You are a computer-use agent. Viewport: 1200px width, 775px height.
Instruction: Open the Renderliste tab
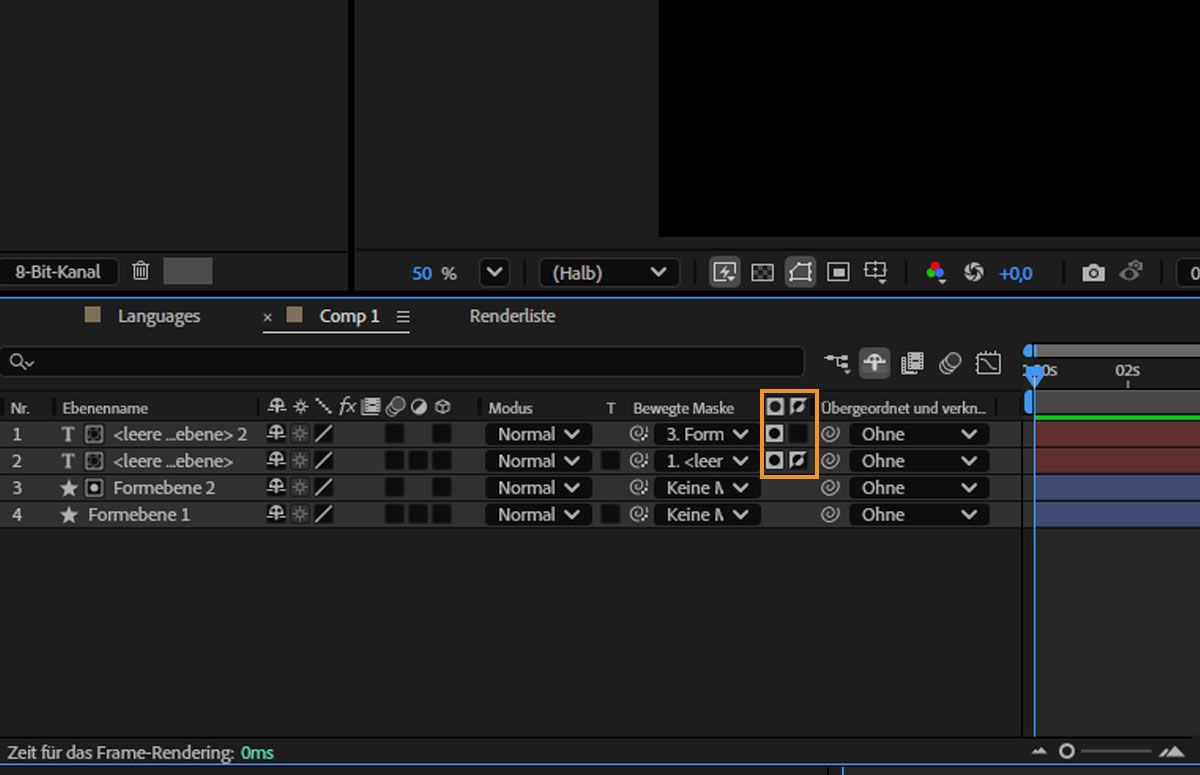coord(512,316)
